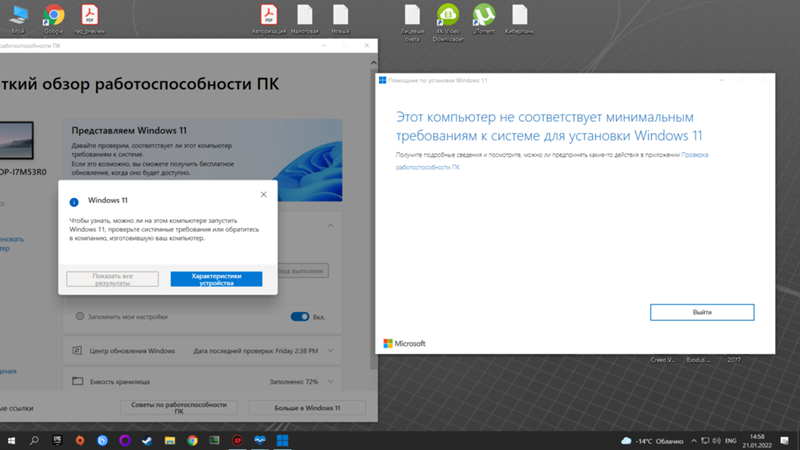Open the Киберпанк desktop file
Image resolution: width=800 pixels, height=450 pixels.
click(519, 17)
